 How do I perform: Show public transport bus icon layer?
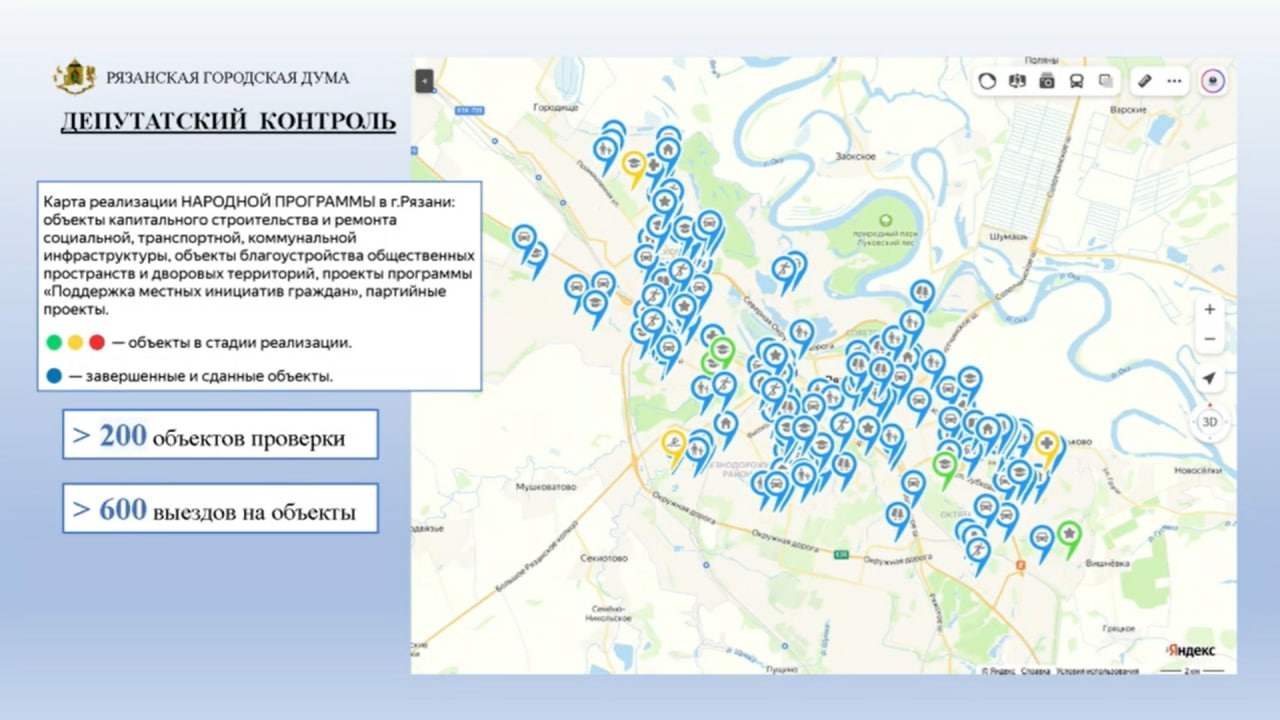coord(1077,81)
